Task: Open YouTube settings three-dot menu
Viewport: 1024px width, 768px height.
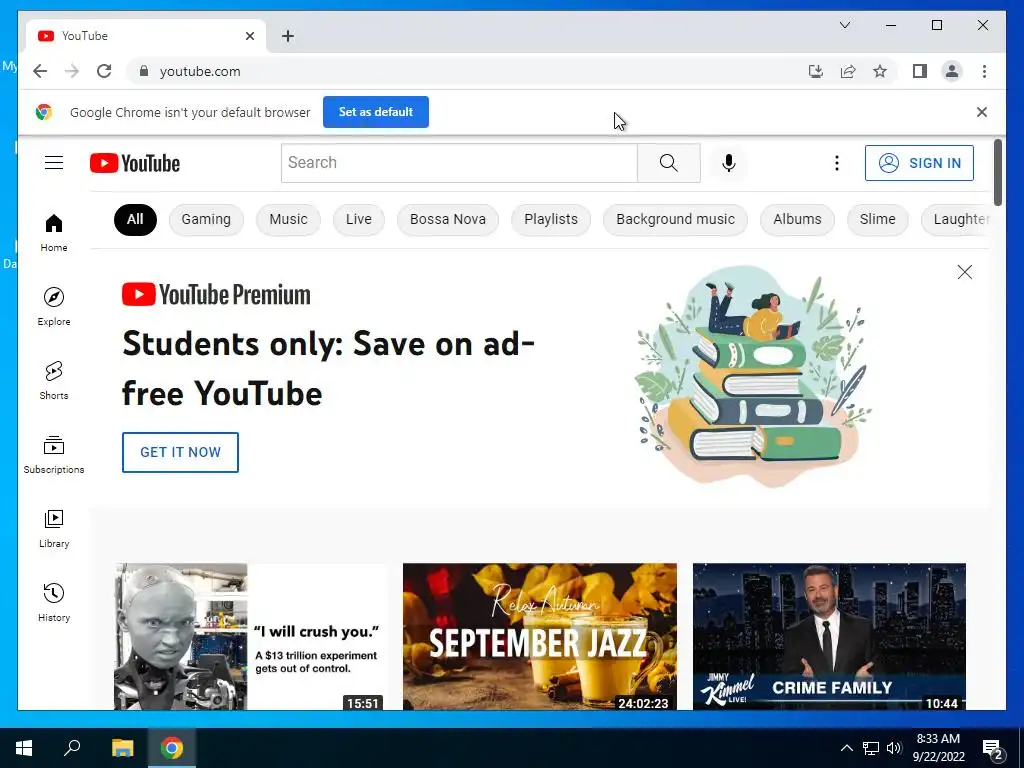Action: (837, 163)
